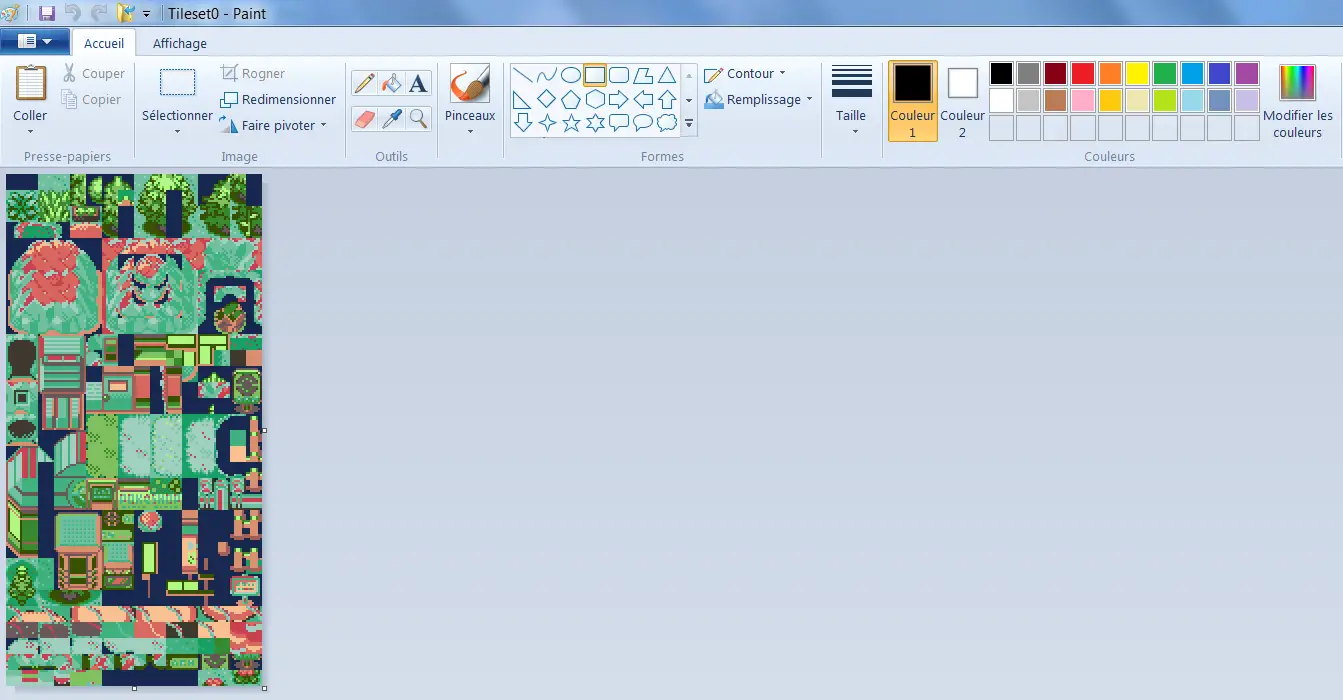Select the Color picker eyedropper tool
This screenshot has height=700, width=1343.
coord(391,119)
